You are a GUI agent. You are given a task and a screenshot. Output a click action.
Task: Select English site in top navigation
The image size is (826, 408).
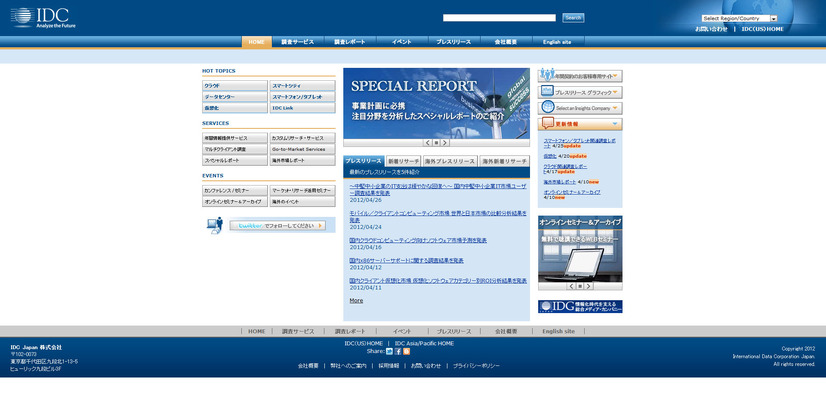[557, 42]
